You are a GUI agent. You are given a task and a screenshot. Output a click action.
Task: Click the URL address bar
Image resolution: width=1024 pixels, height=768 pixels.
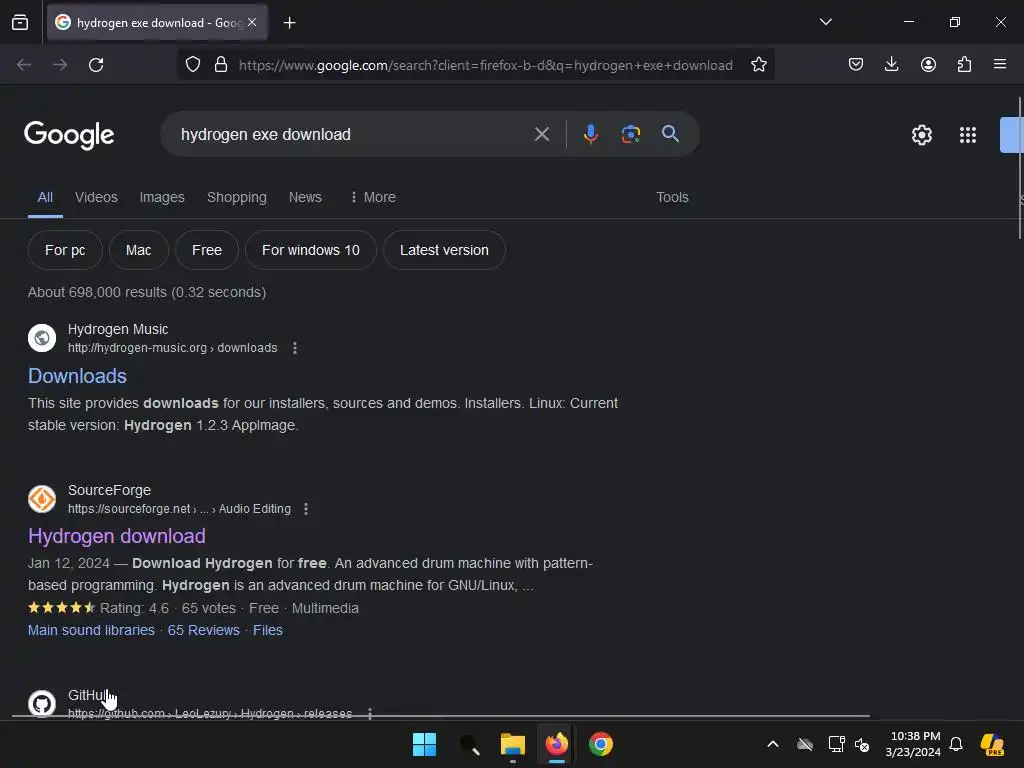485,65
